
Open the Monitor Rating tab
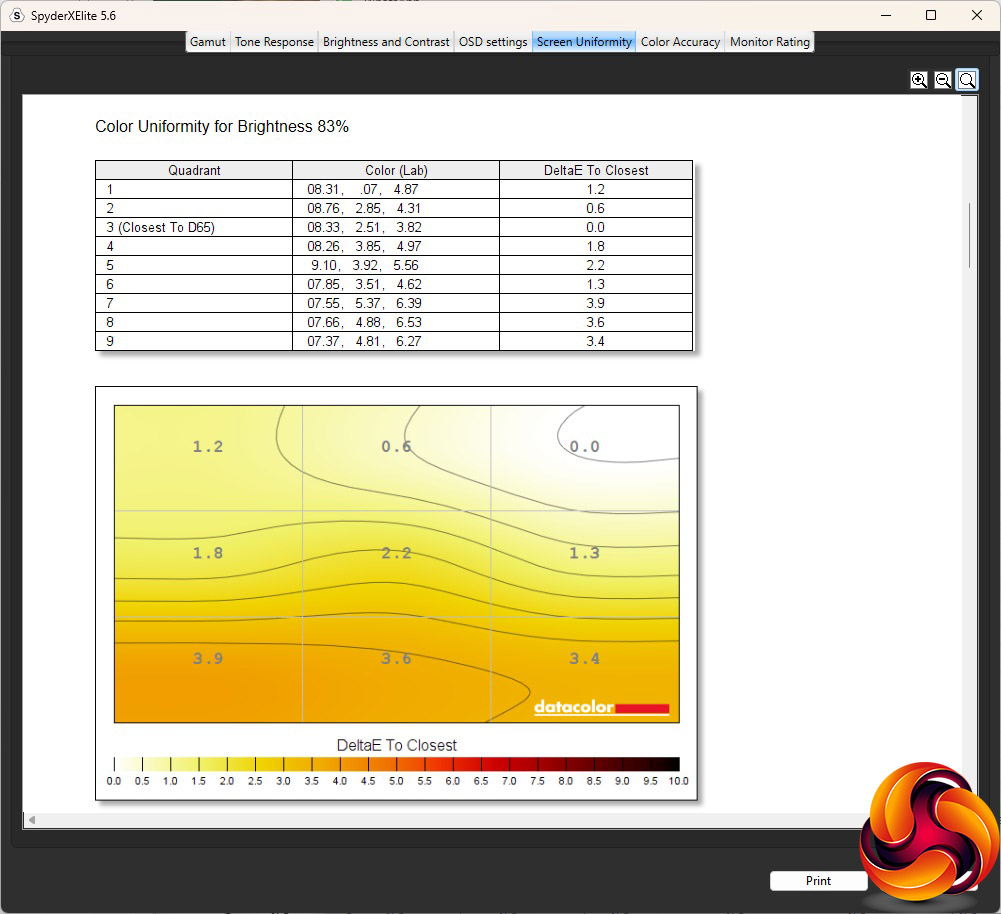point(769,41)
